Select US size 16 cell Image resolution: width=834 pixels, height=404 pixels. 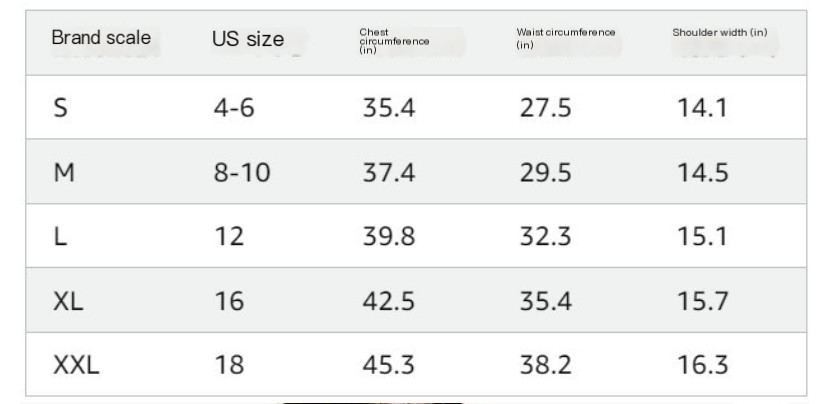tap(229, 301)
